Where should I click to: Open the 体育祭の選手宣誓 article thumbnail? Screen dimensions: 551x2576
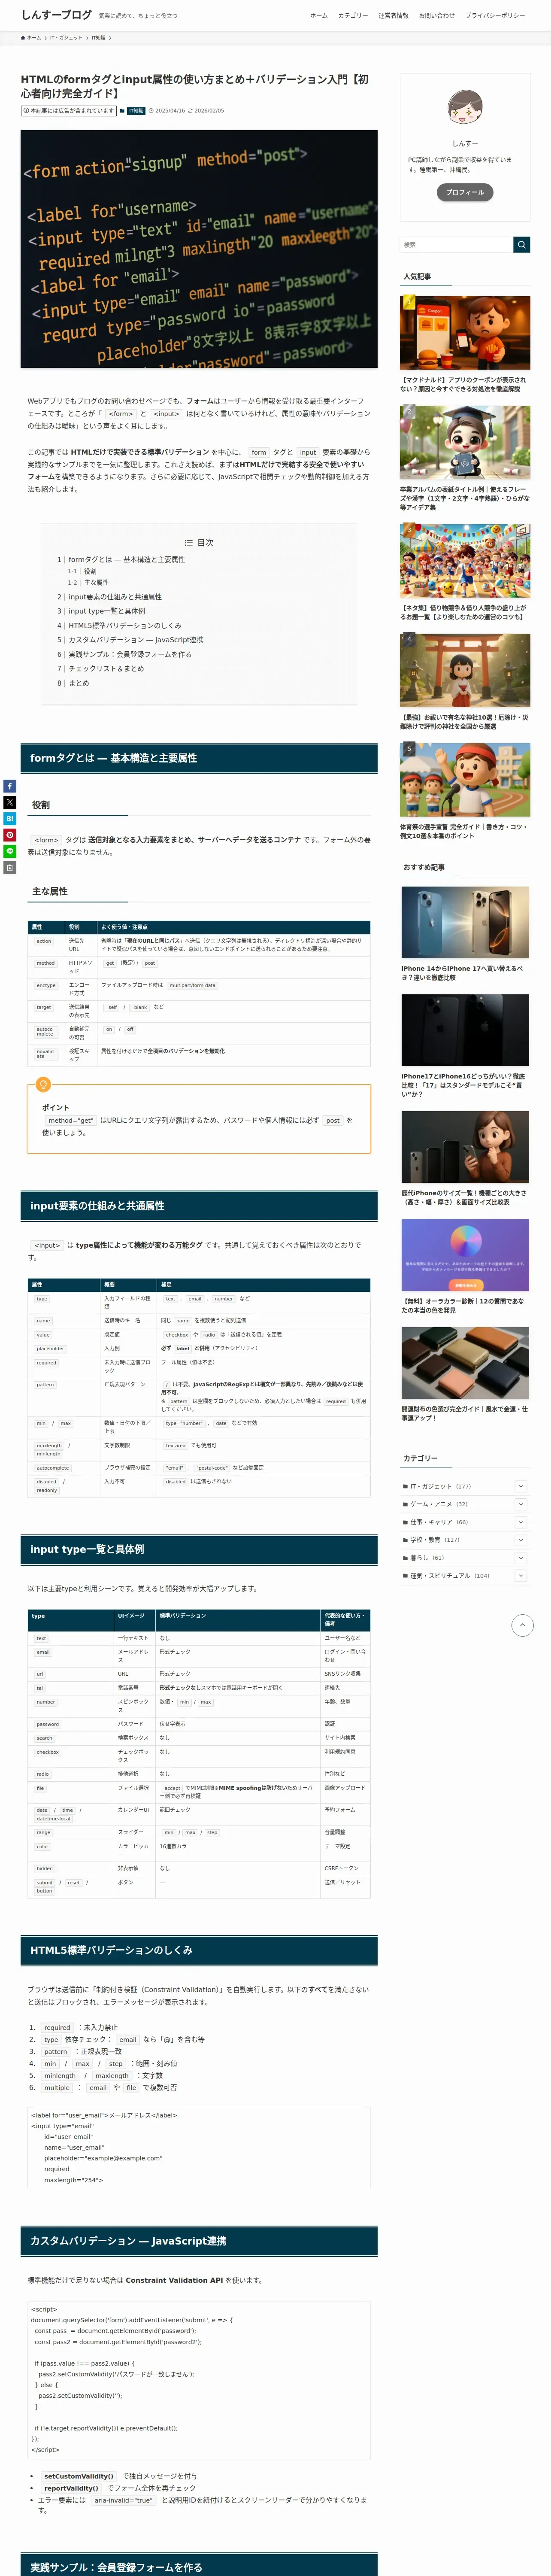pos(465,780)
